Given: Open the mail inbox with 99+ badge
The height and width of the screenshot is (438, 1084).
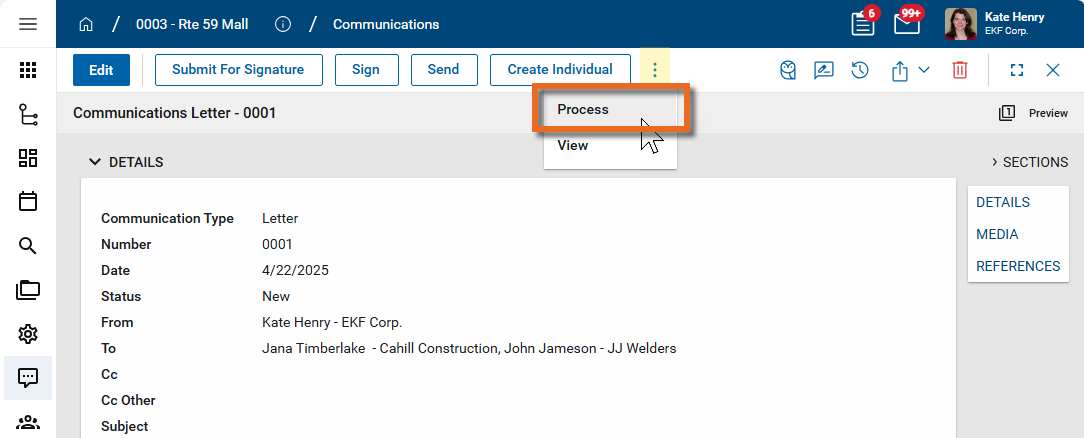Looking at the screenshot, I should [907, 24].
